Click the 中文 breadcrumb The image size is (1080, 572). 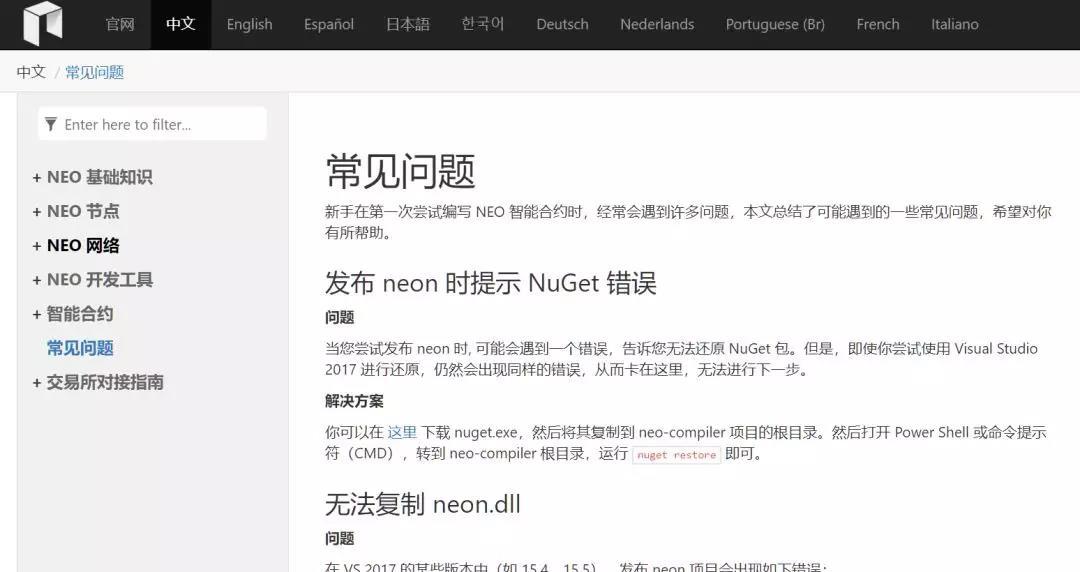tap(31, 72)
